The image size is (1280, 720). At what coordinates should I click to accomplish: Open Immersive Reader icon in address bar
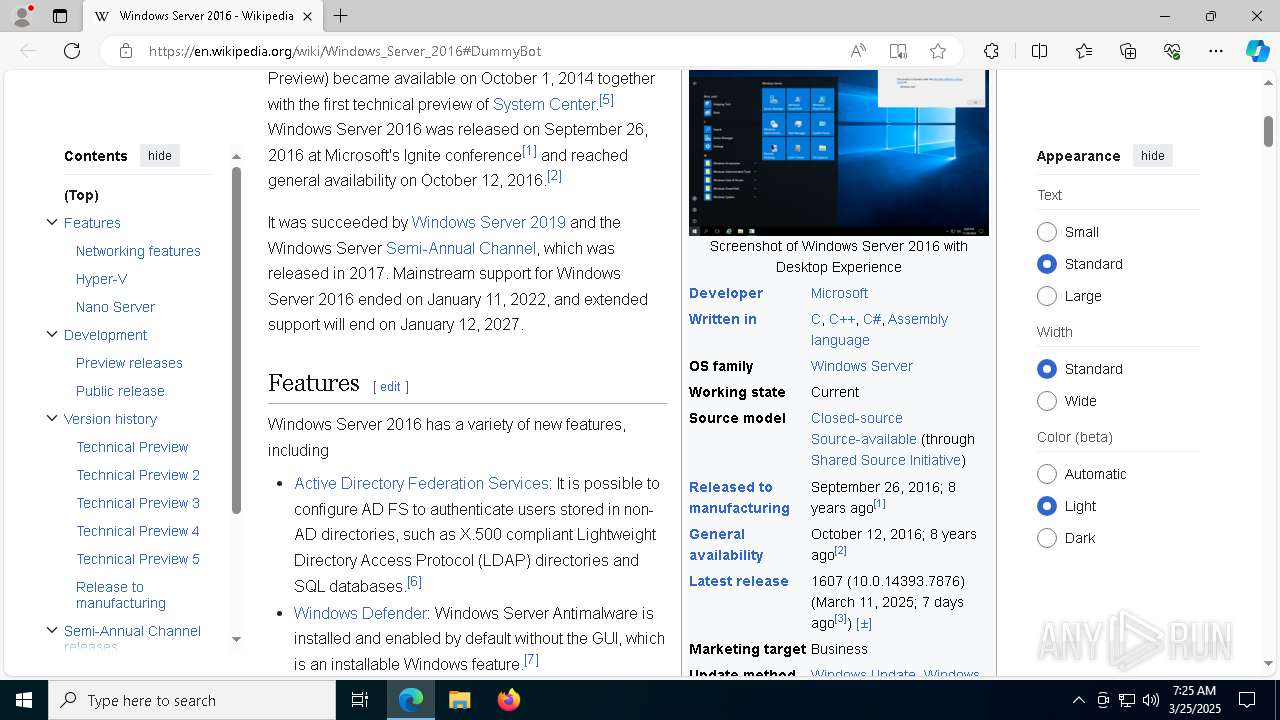click(898, 51)
